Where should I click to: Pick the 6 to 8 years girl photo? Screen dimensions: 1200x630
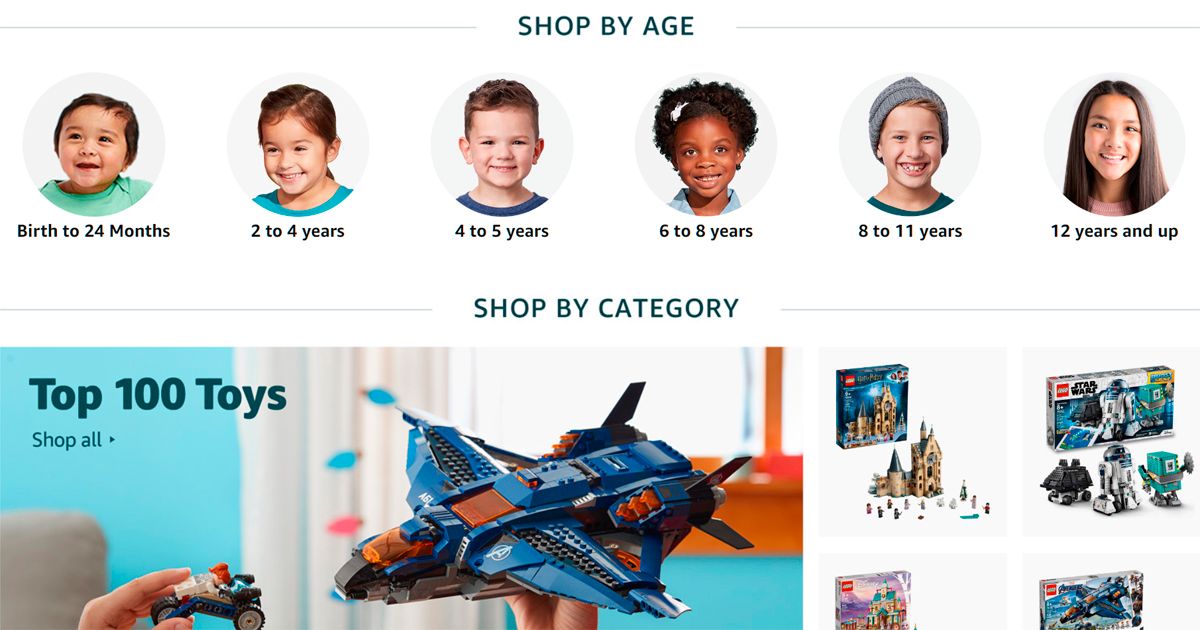coord(706,144)
